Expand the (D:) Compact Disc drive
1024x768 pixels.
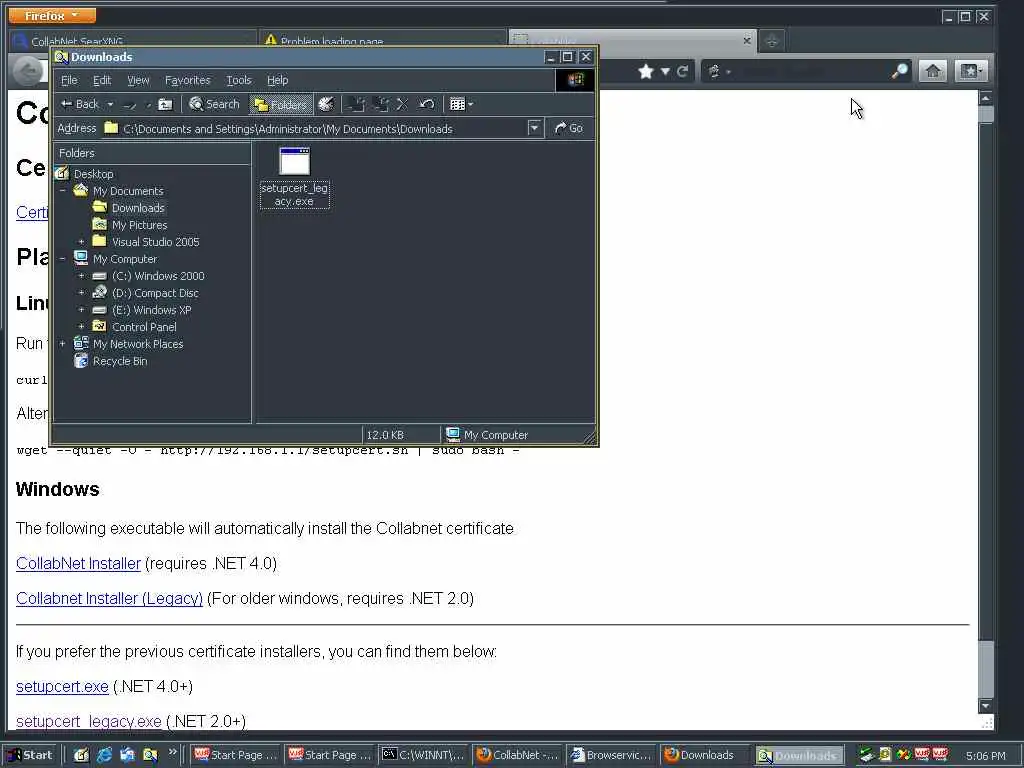[82, 293]
